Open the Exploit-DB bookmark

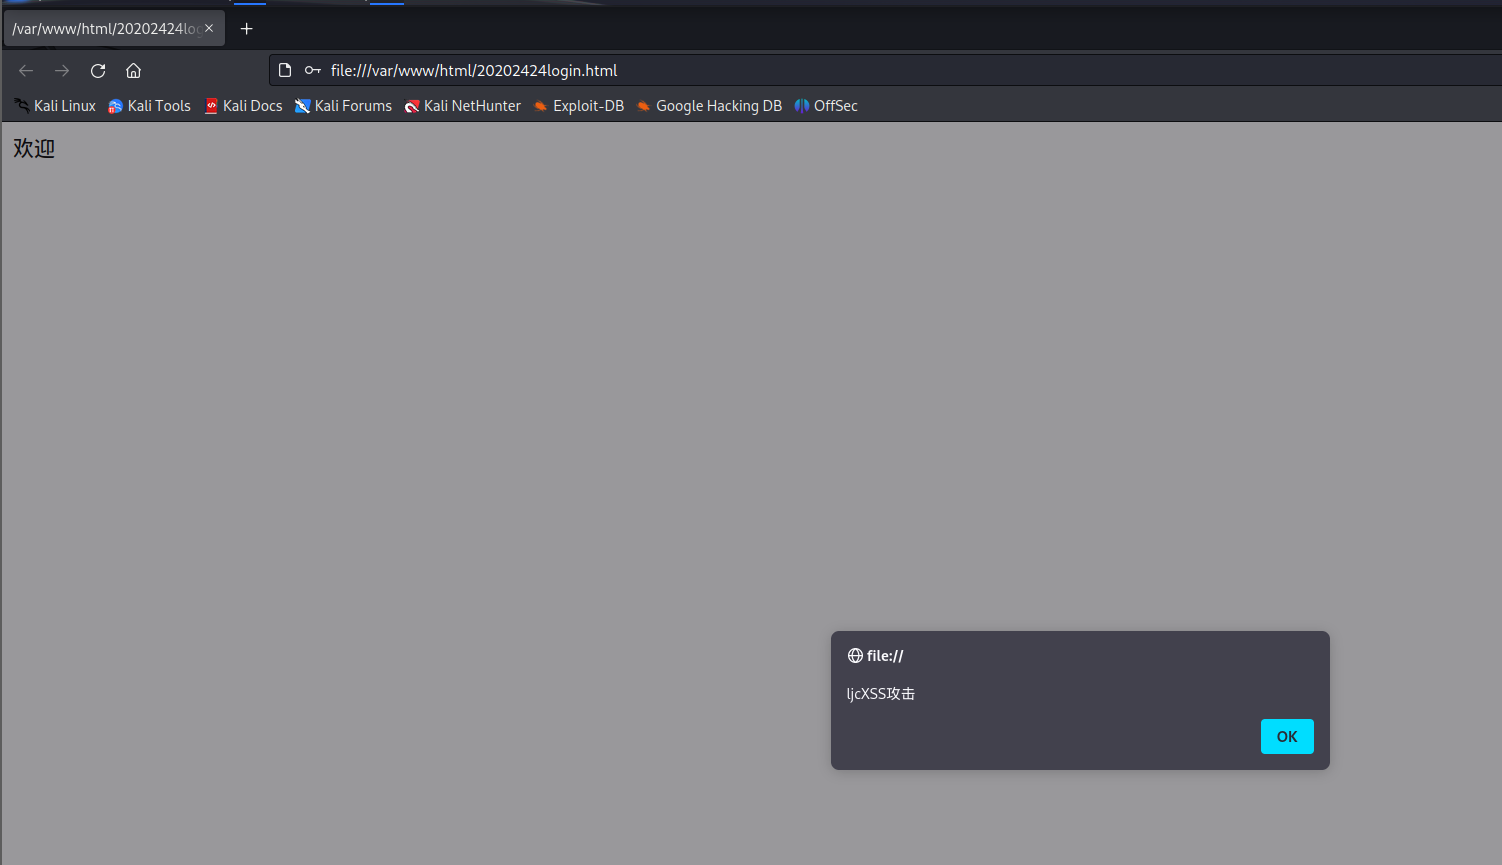click(578, 106)
